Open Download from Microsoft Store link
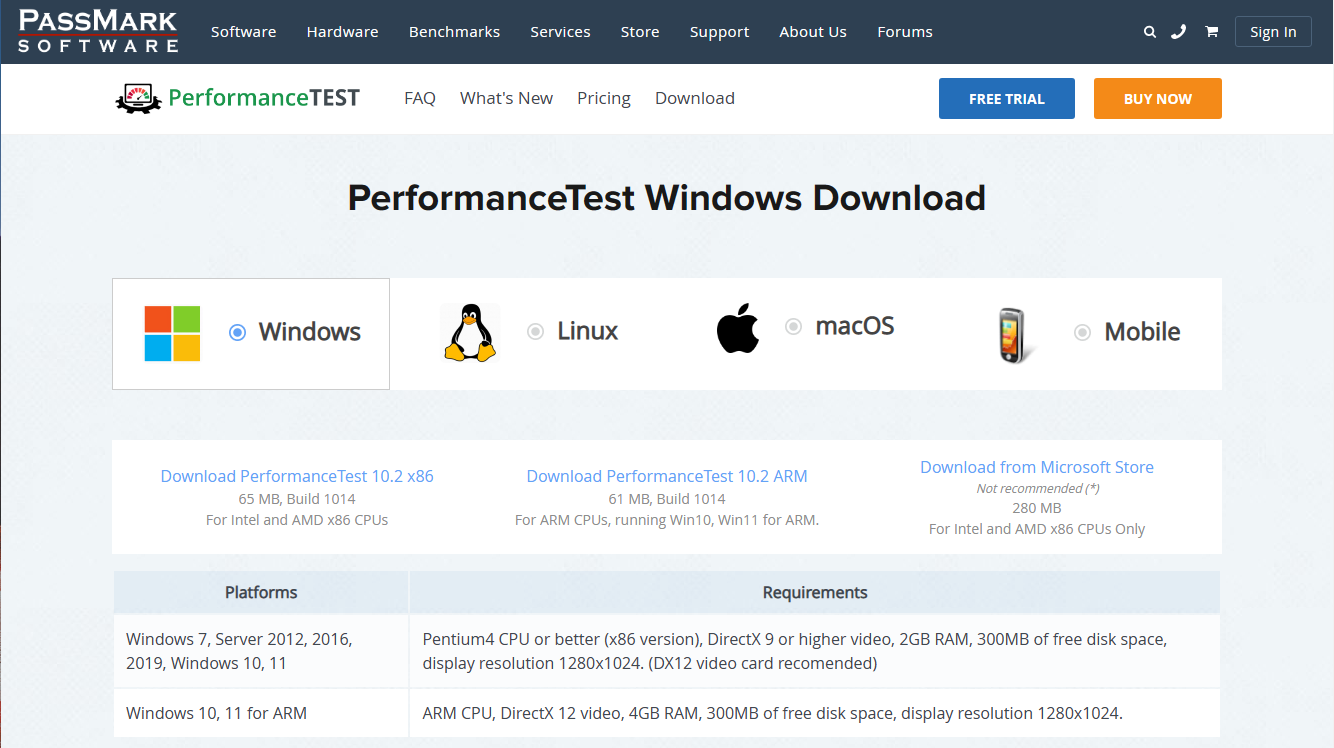 pyautogui.click(x=1037, y=467)
